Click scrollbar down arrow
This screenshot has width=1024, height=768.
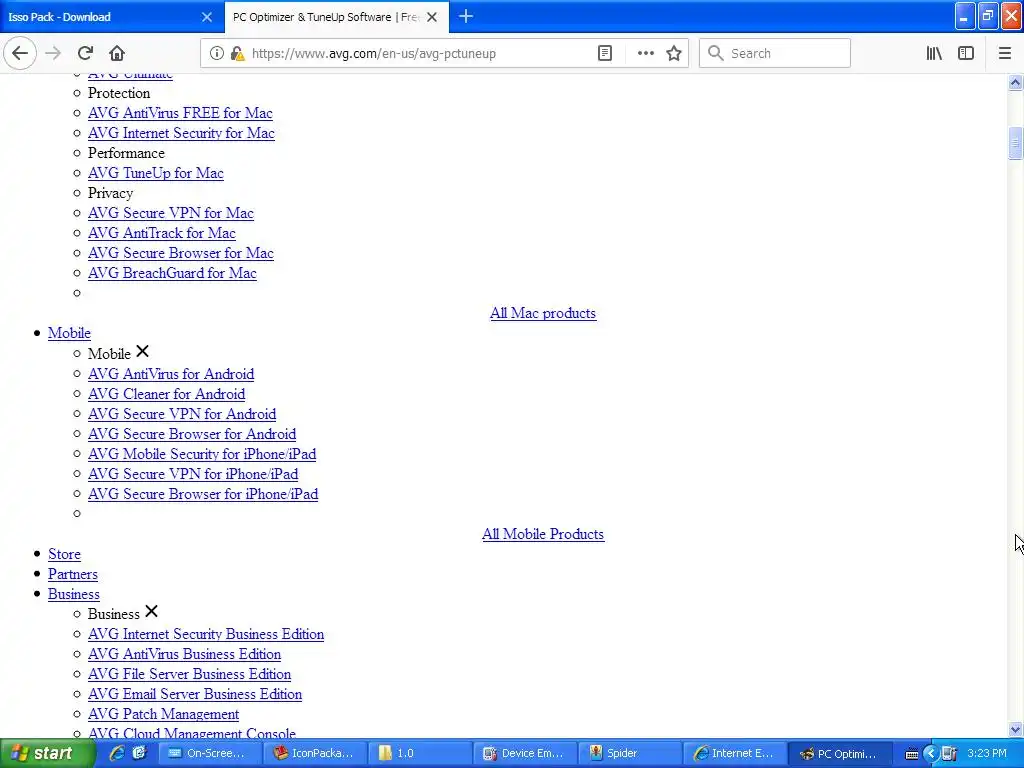[x=1015, y=729]
